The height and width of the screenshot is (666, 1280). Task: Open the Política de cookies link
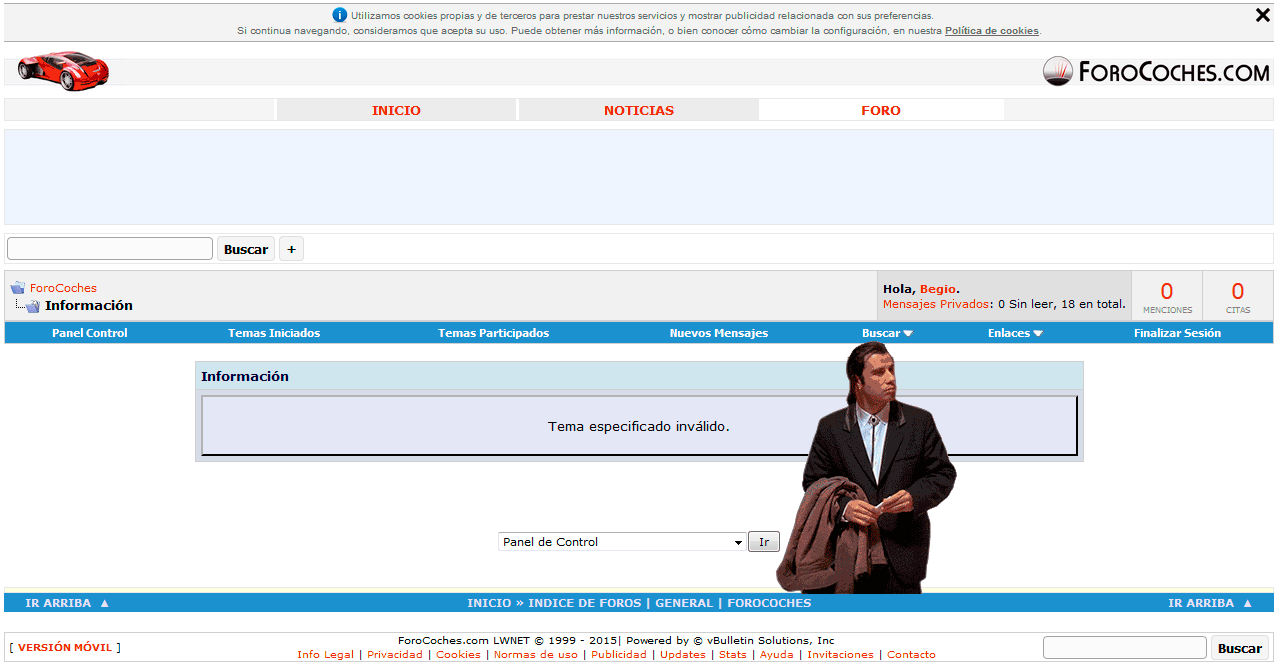(x=991, y=31)
